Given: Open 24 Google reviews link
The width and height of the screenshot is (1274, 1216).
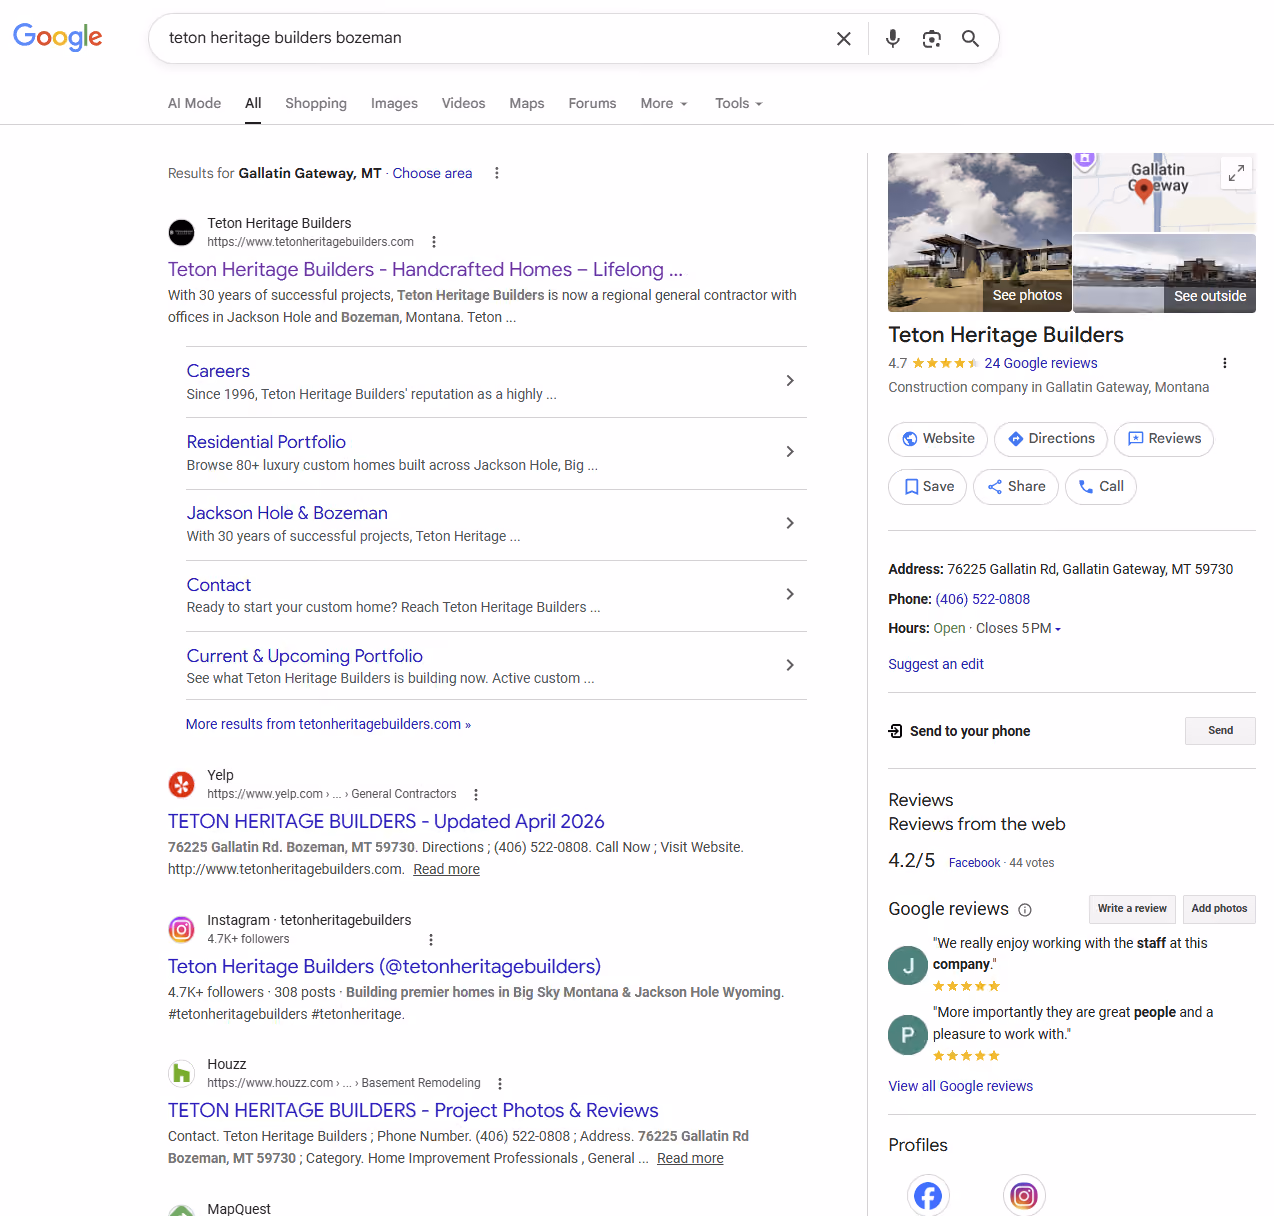Looking at the screenshot, I should click(x=1040, y=363).
